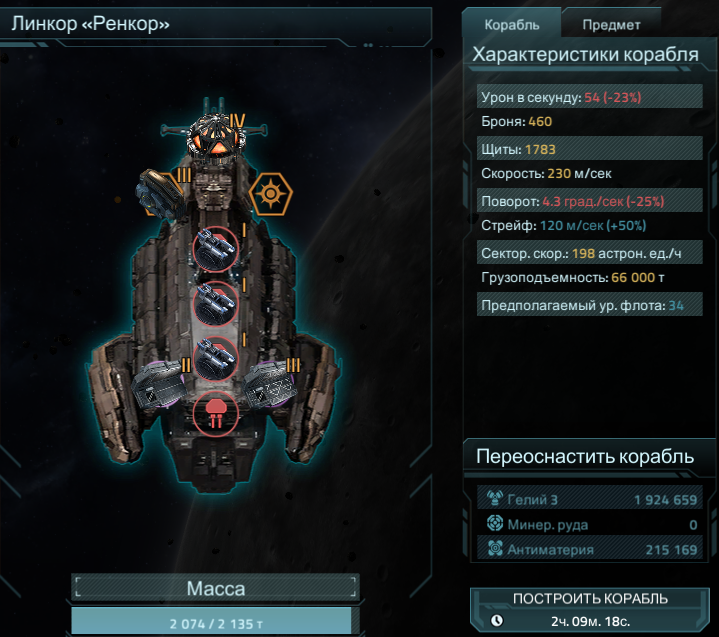Screen dimensions: 719x637
Task: Select the middle red turret weapon slot
Action: point(216,304)
